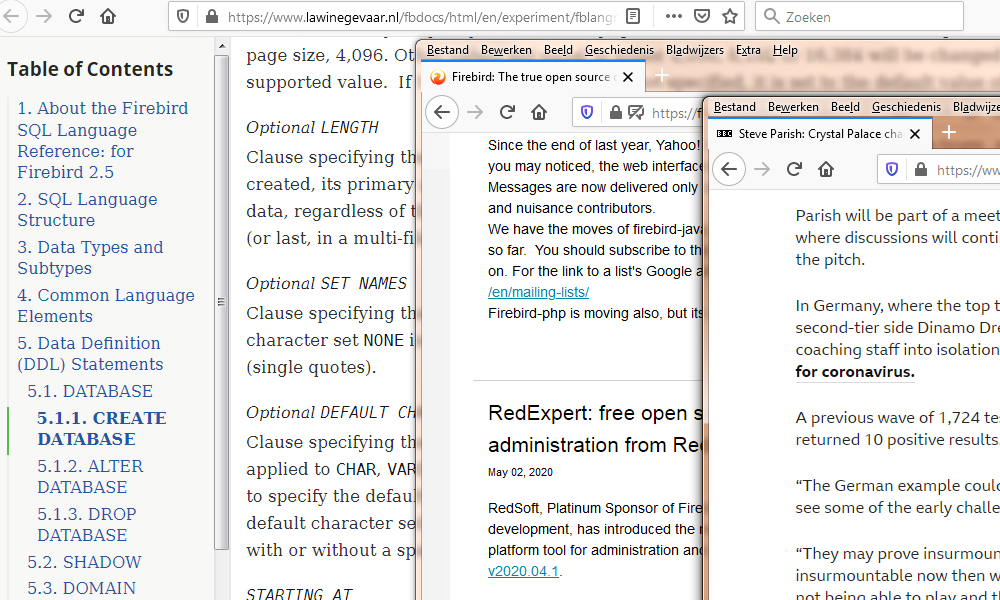Click the Firebird window URL field
Screen dimensions: 1000x600
click(676, 113)
